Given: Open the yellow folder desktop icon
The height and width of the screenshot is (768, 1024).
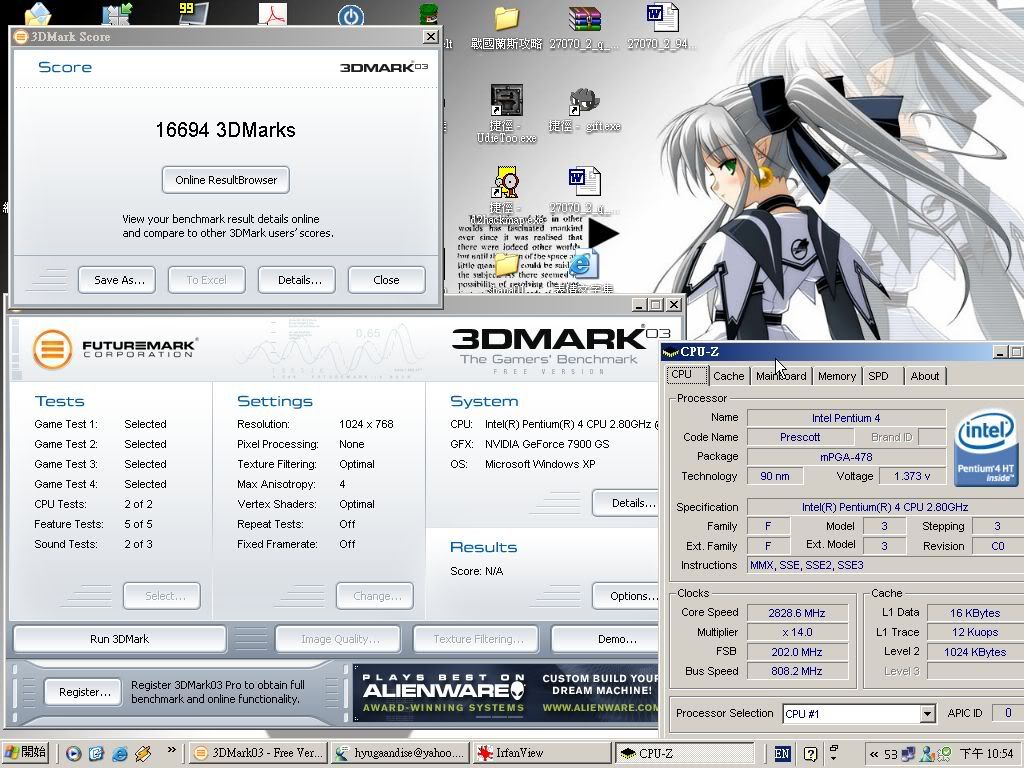Looking at the screenshot, I should pos(507,18).
